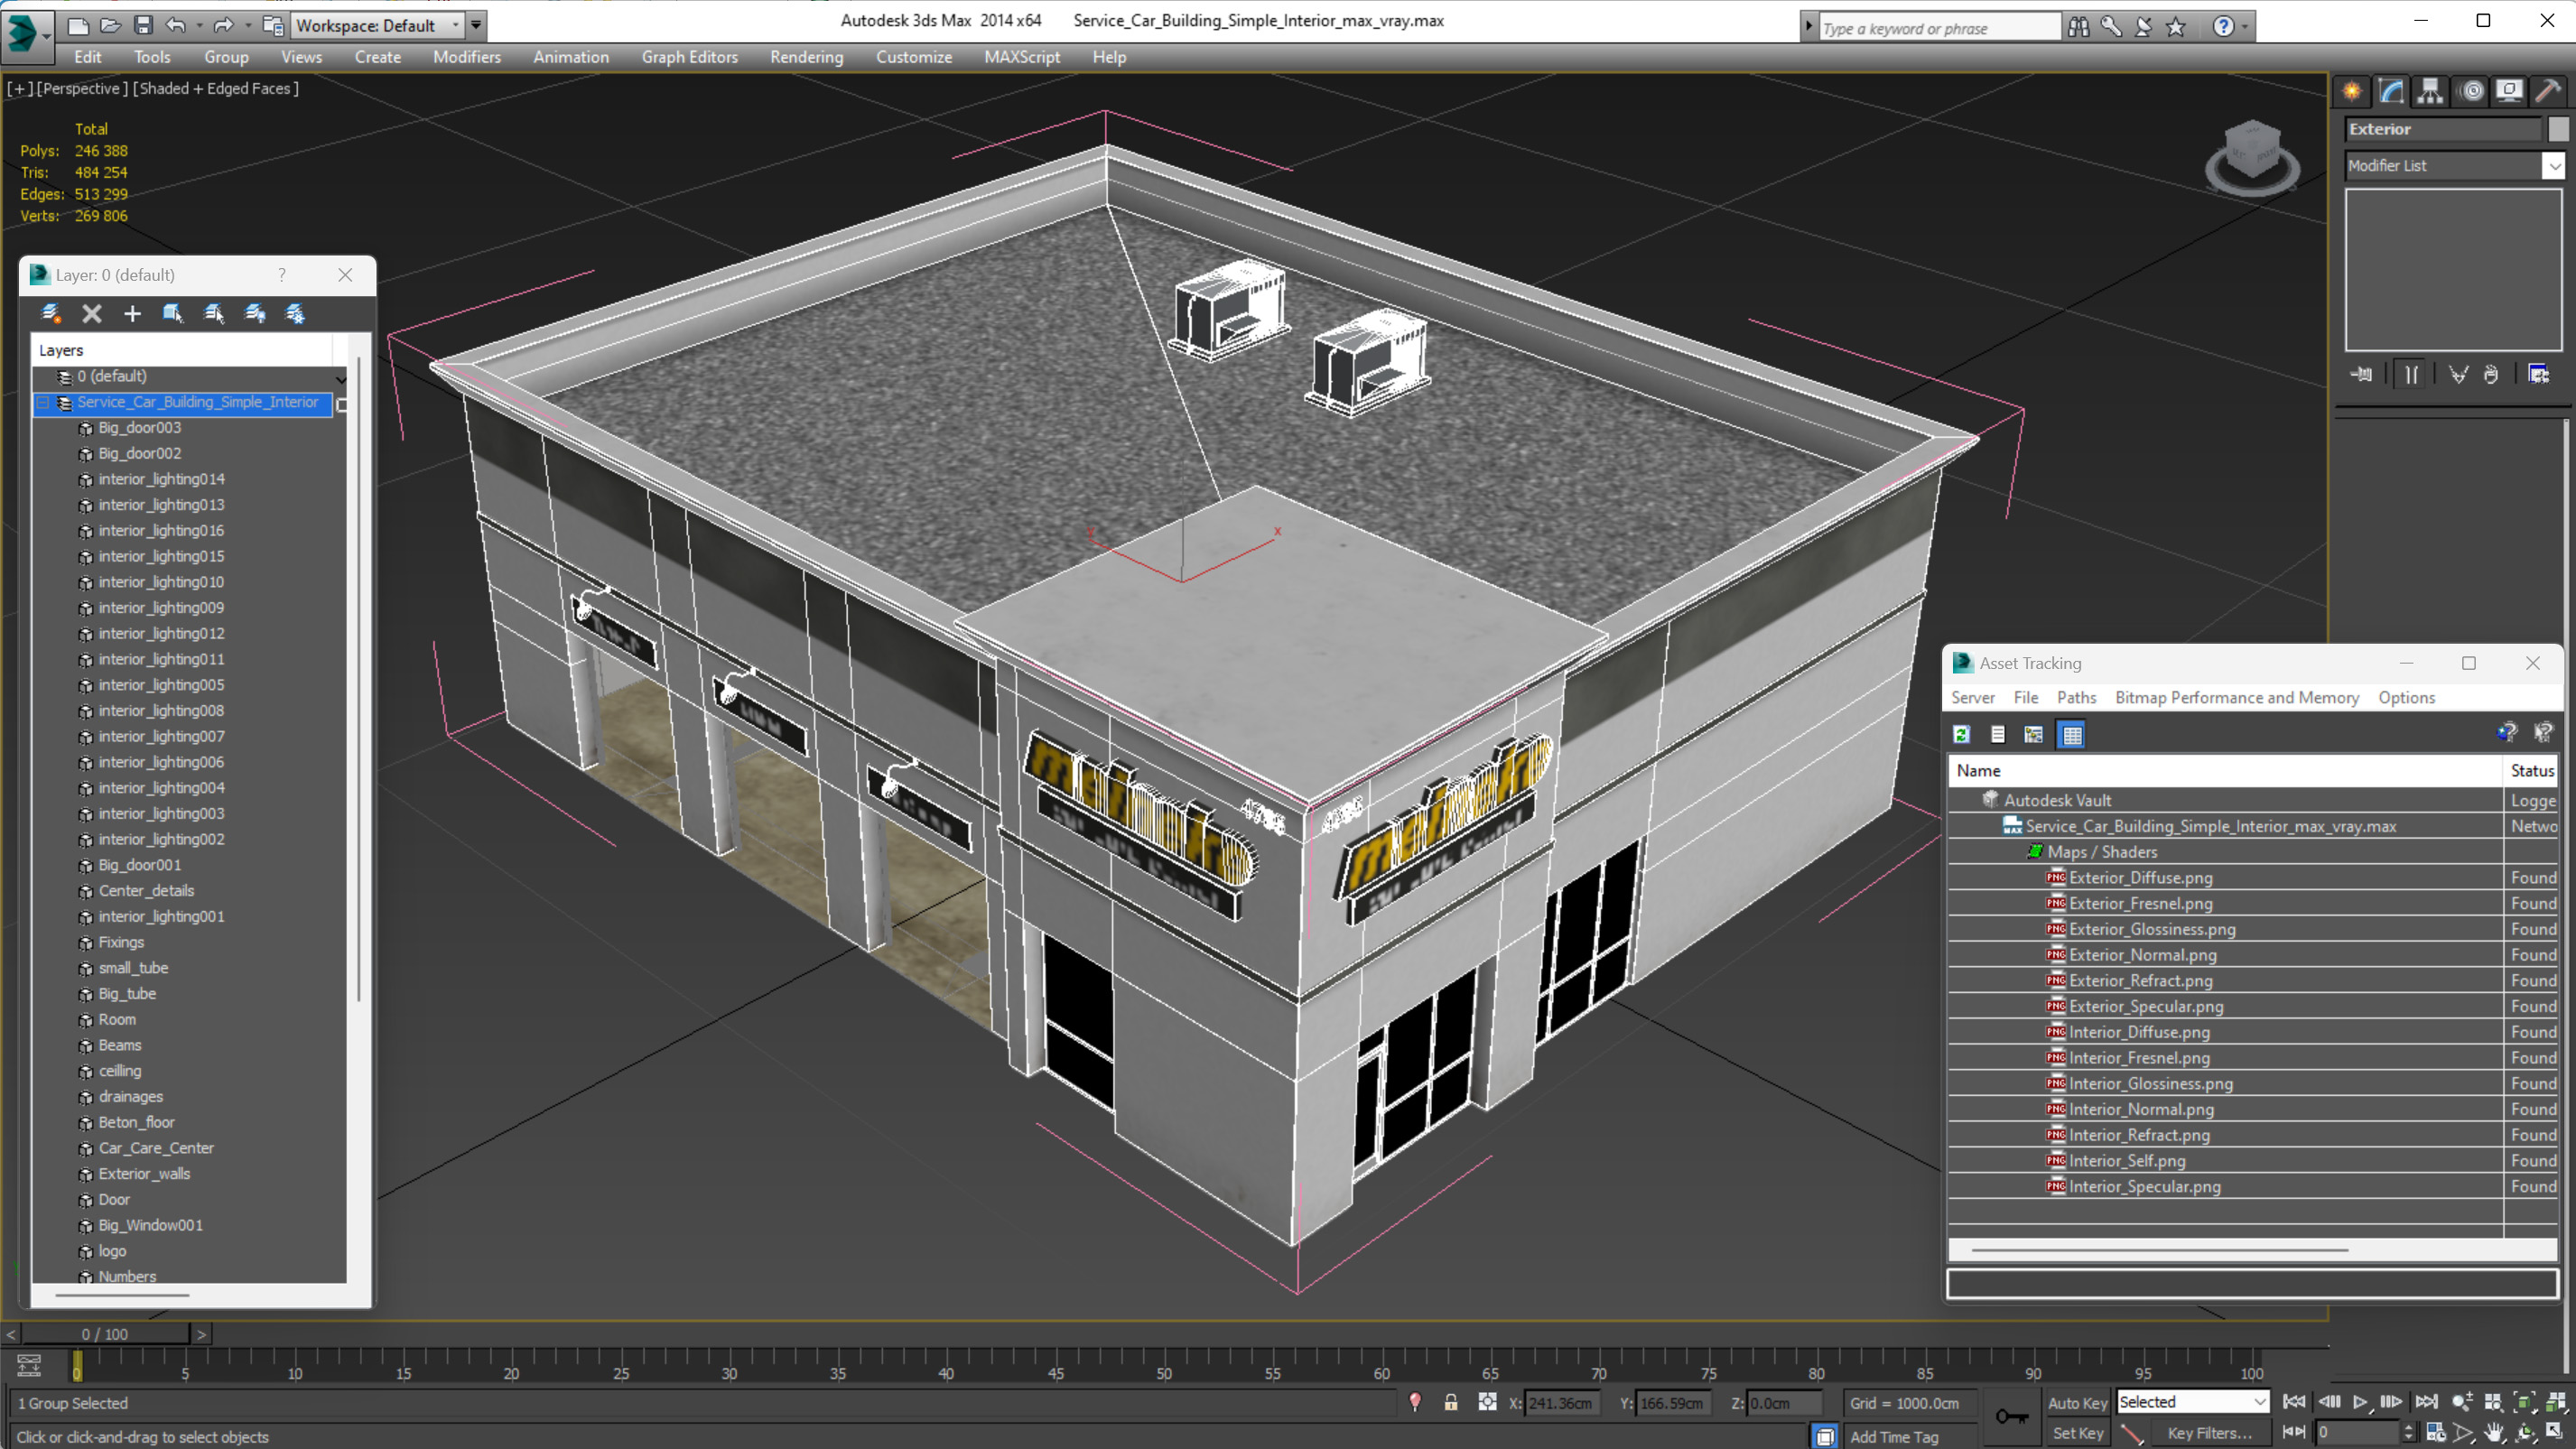Click Remove Modifier trash icon in stack tools
Screen dimensions: 2576x1449
pyautogui.click(x=2491, y=374)
